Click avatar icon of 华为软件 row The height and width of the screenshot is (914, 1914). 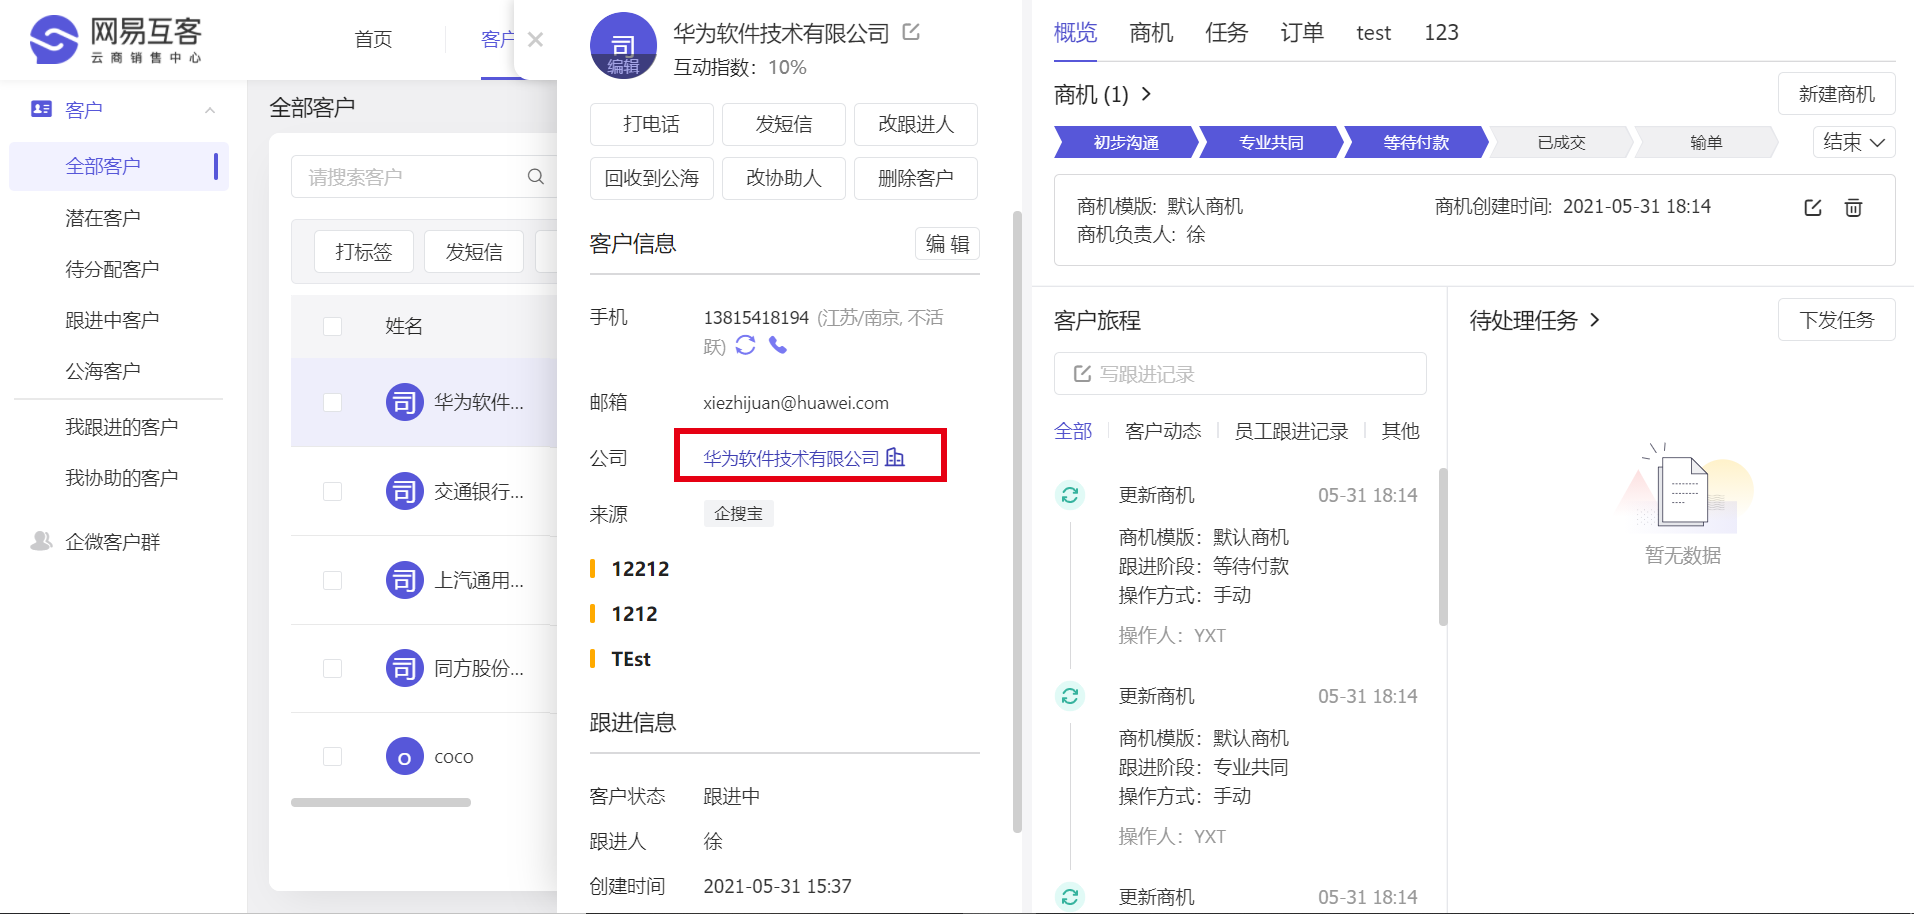point(404,402)
